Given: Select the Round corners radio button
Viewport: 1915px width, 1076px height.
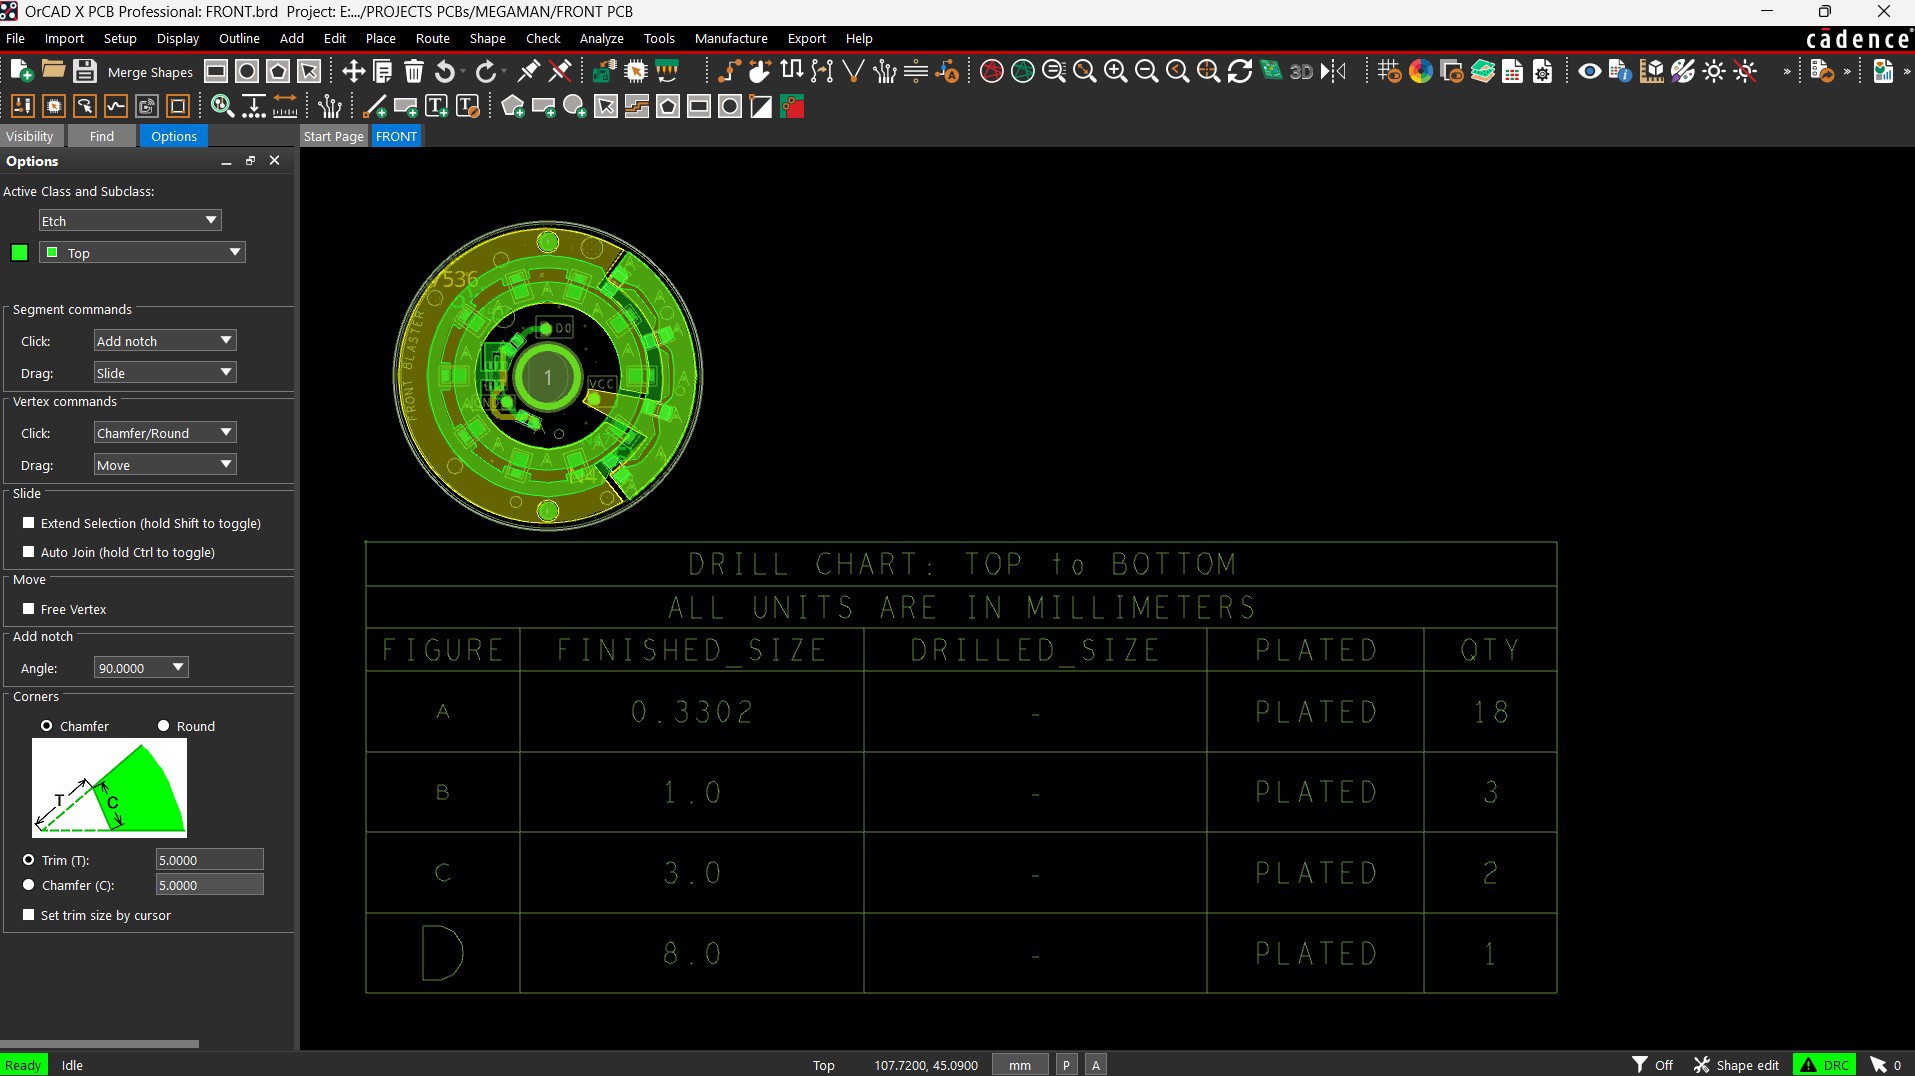Looking at the screenshot, I should (x=164, y=726).
